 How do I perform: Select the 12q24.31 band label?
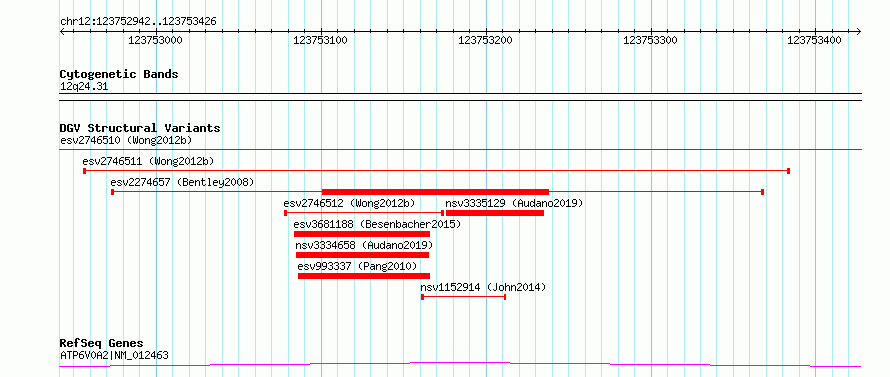pos(84,87)
